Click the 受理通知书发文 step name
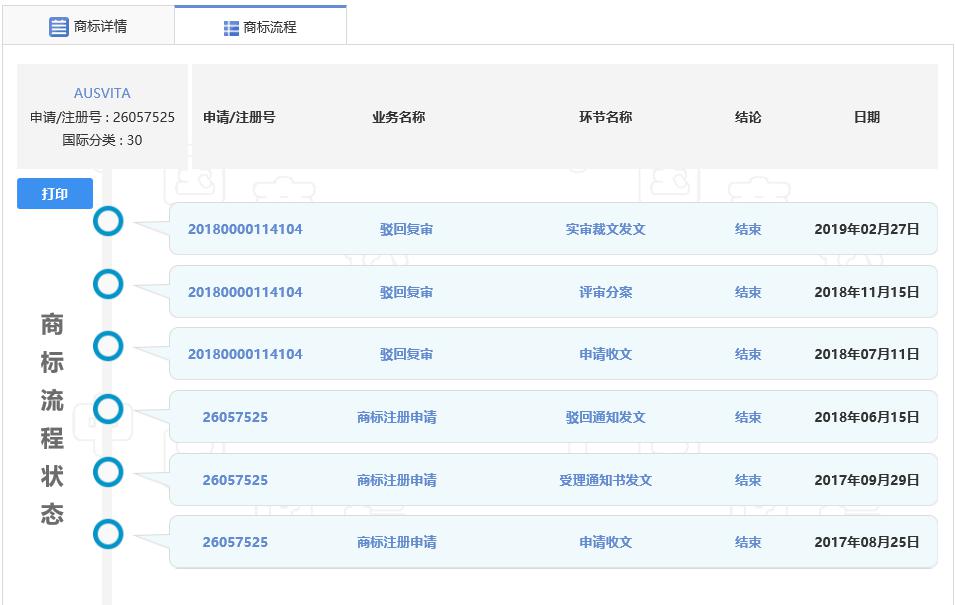Image resolution: width=955 pixels, height=605 pixels. pyautogui.click(x=605, y=480)
